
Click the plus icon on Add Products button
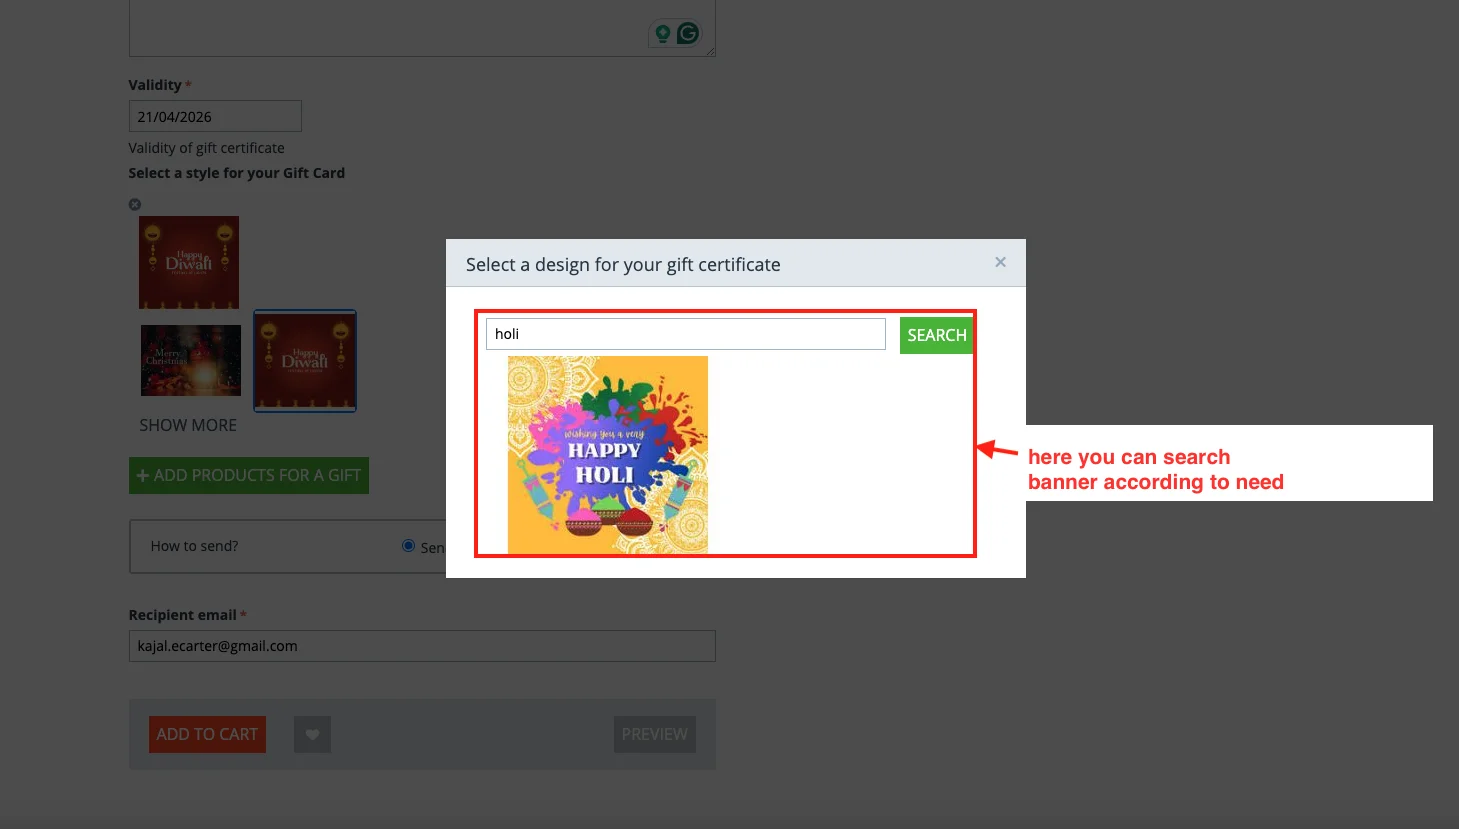pyautogui.click(x=142, y=476)
